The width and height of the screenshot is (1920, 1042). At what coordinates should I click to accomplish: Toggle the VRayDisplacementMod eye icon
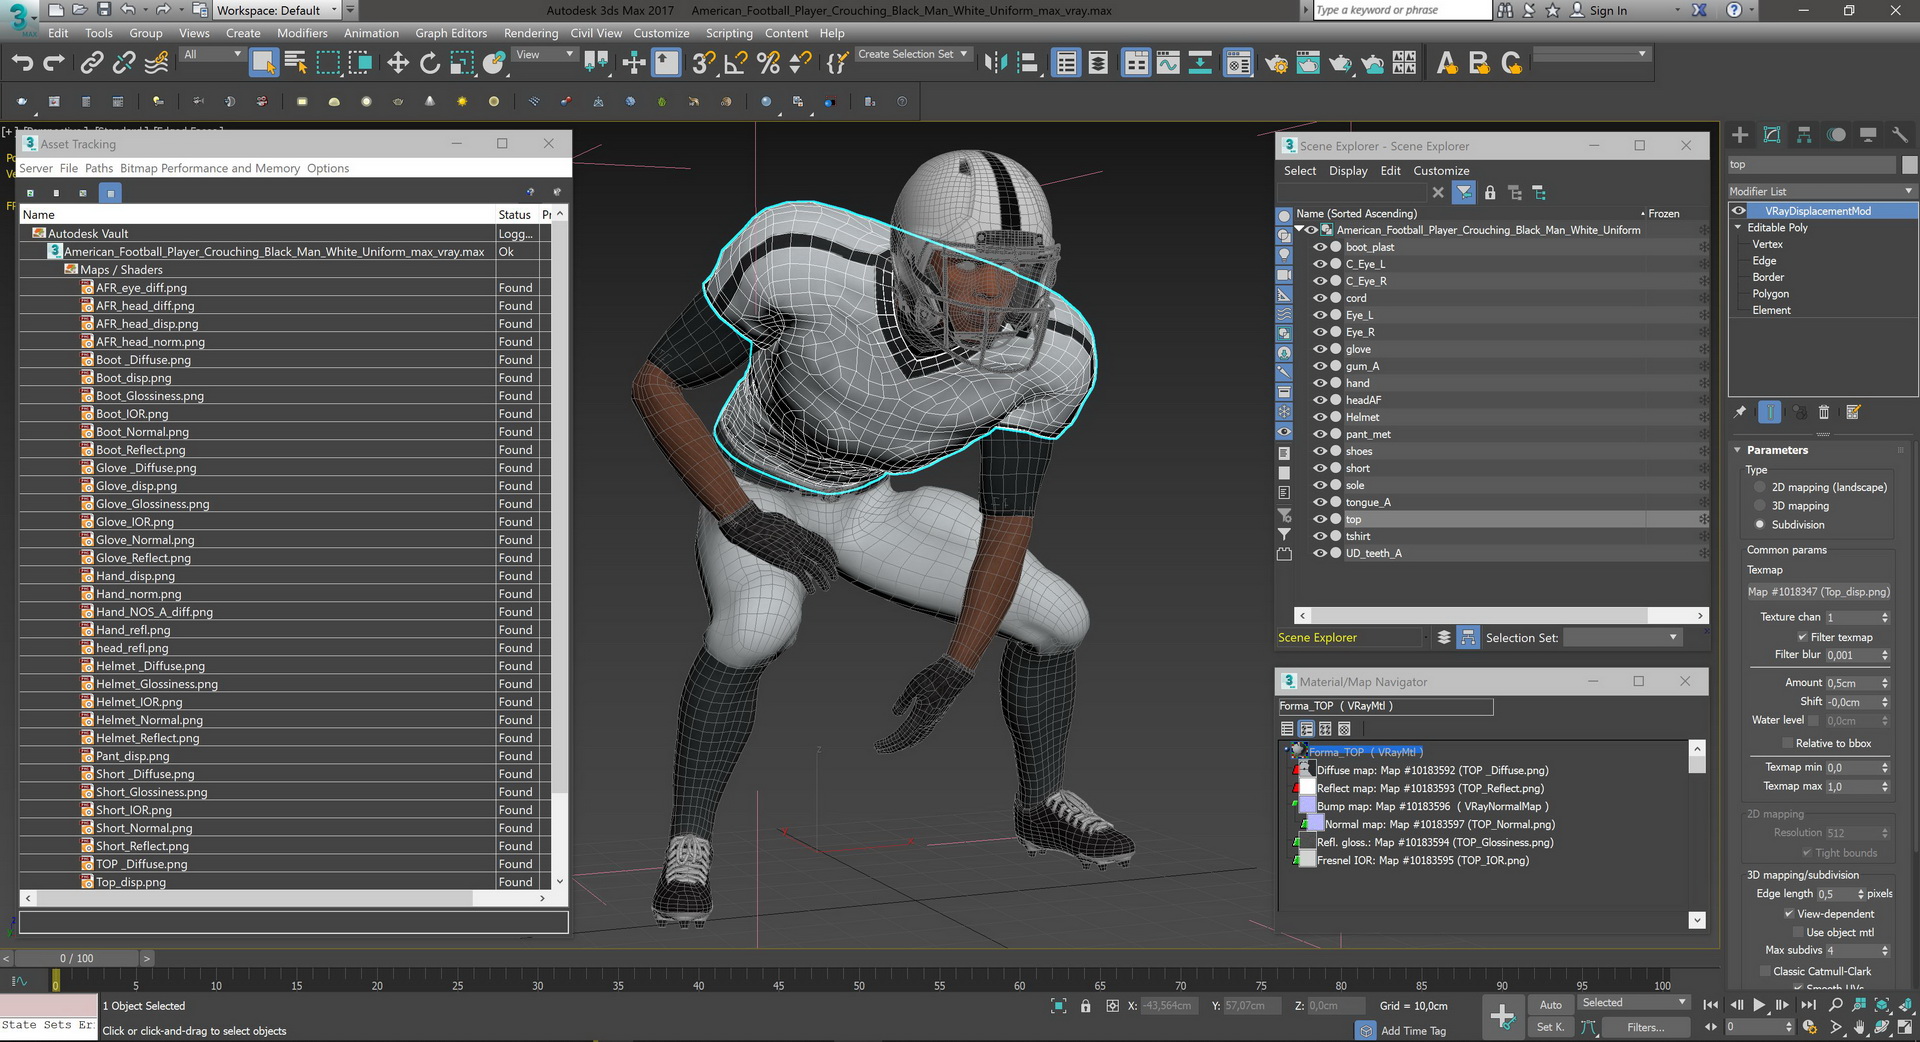tap(1739, 211)
